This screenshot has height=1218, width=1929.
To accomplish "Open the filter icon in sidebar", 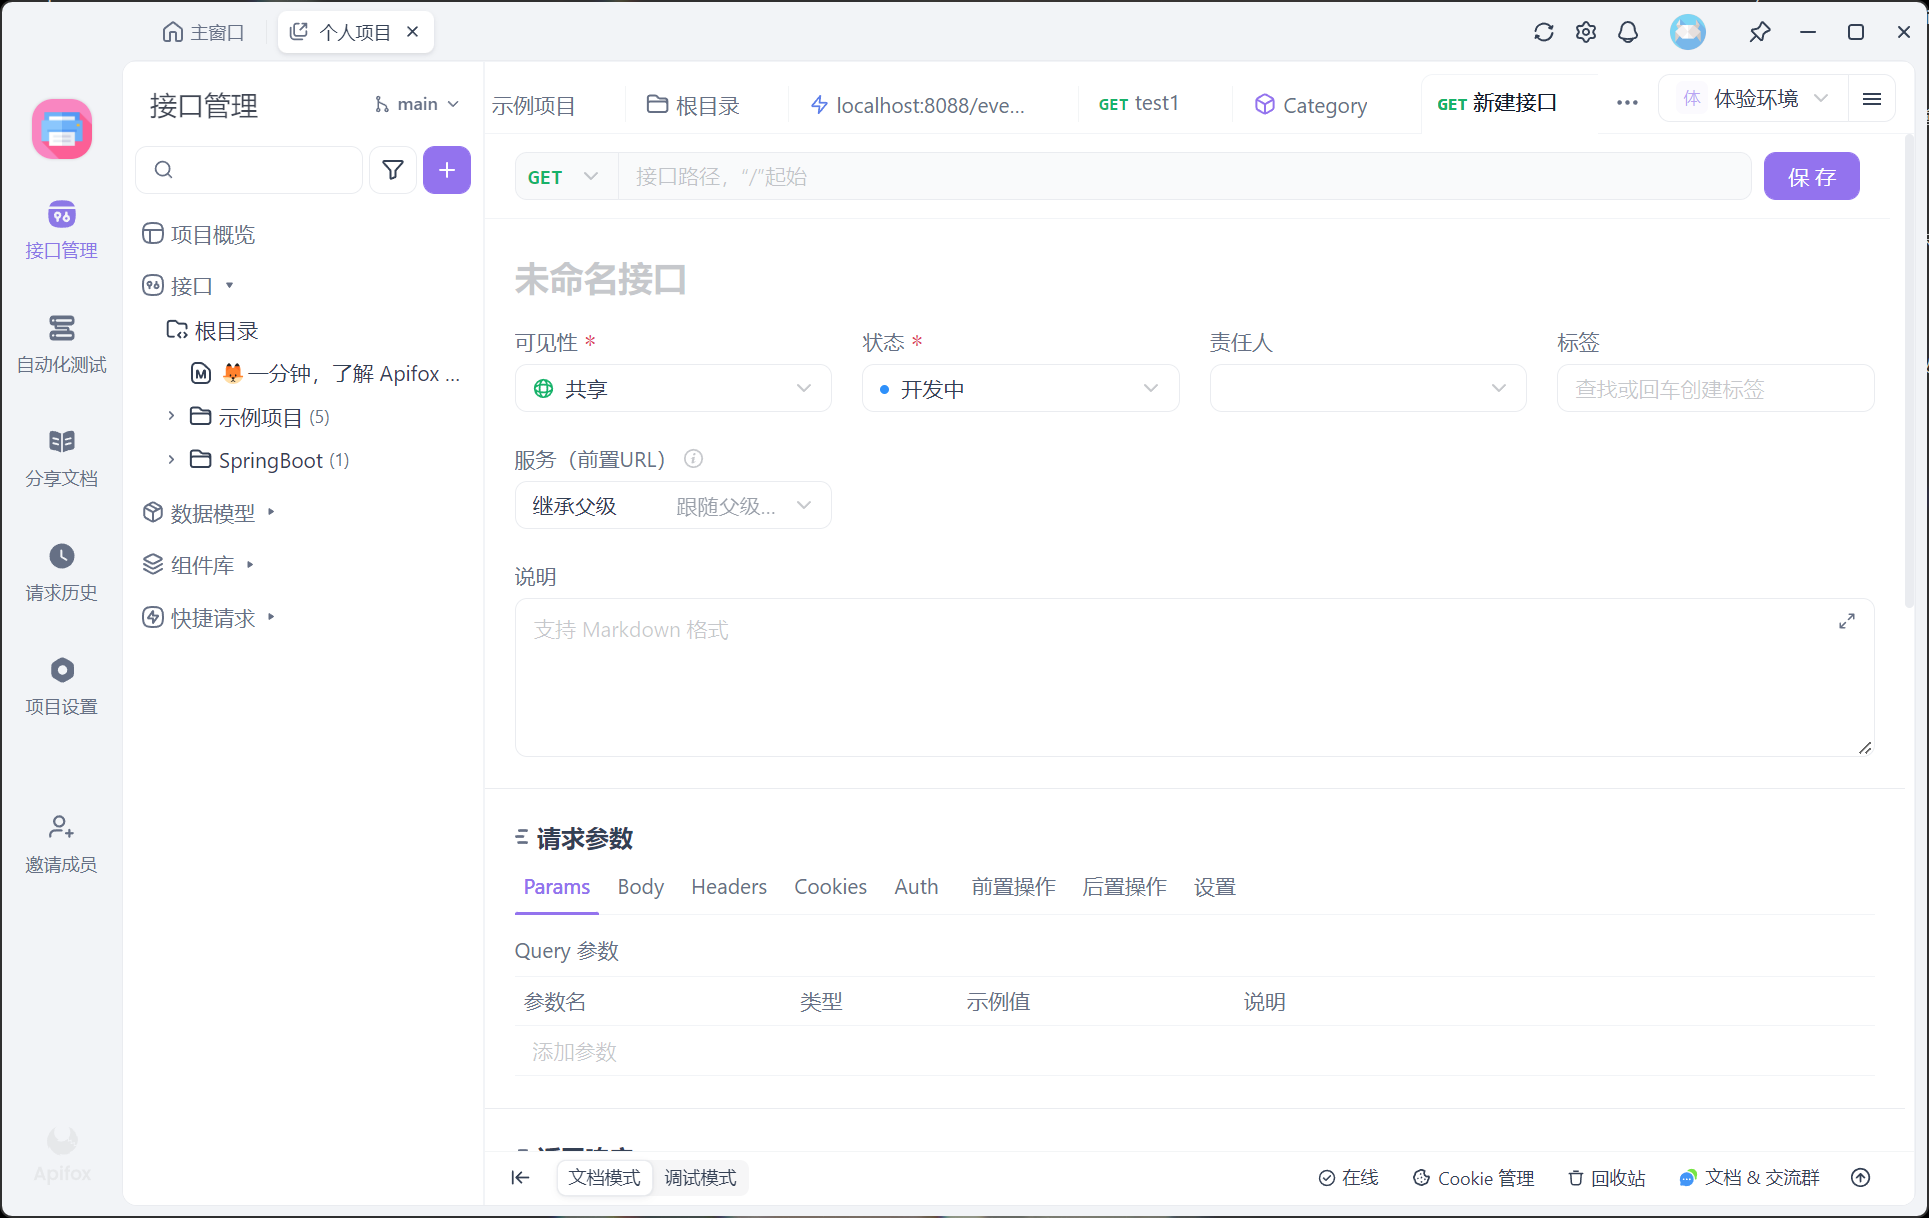I will [x=393, y=170].
